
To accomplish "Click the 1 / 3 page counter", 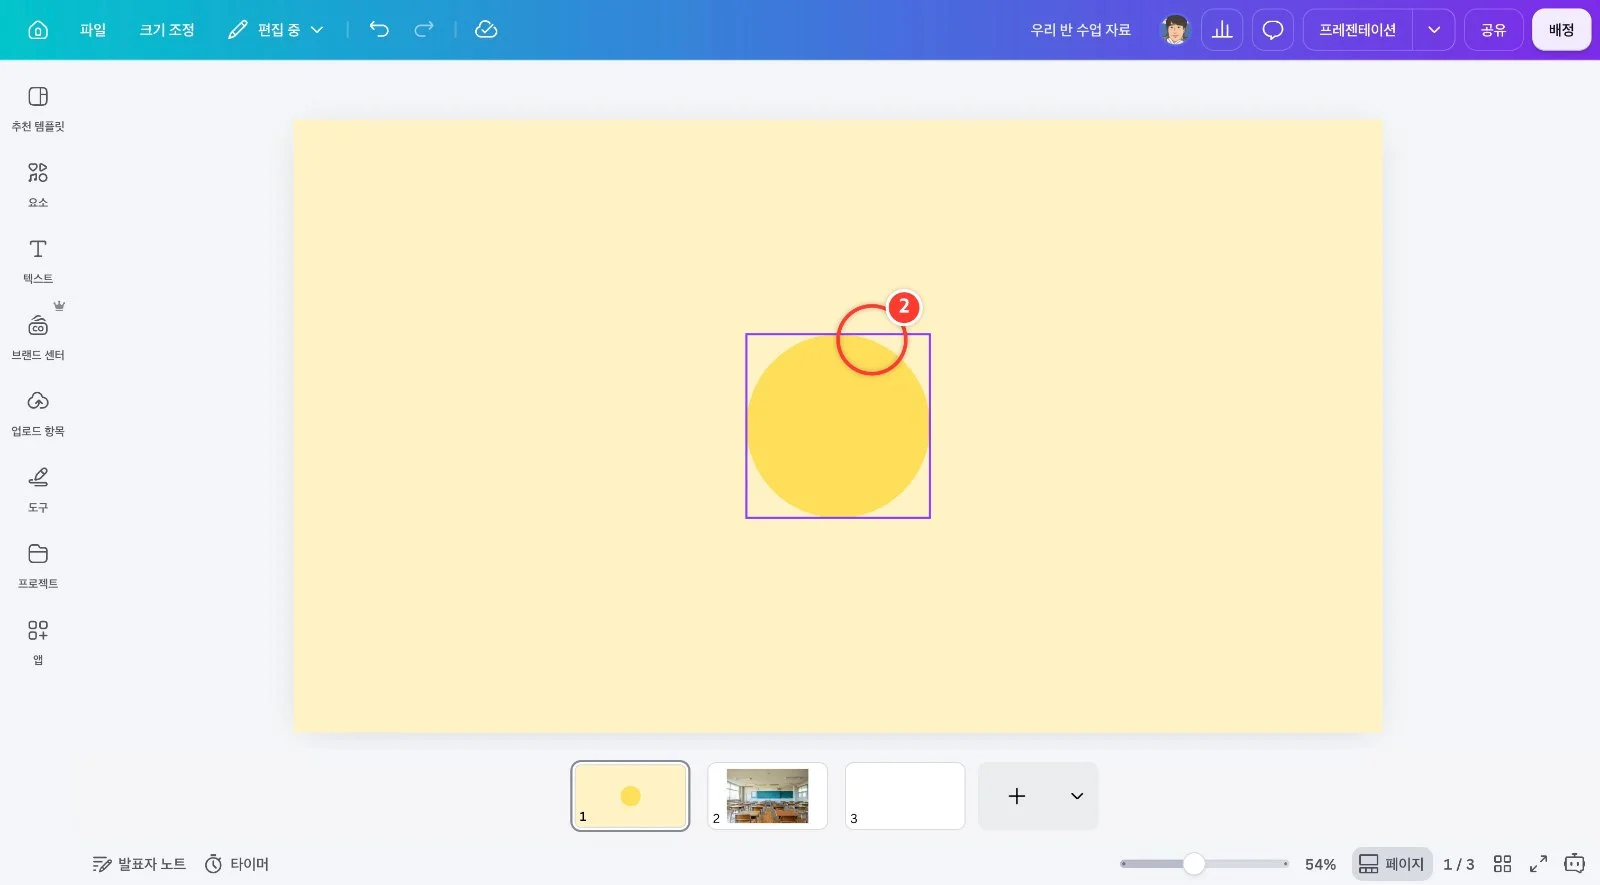I will 1458,864.
